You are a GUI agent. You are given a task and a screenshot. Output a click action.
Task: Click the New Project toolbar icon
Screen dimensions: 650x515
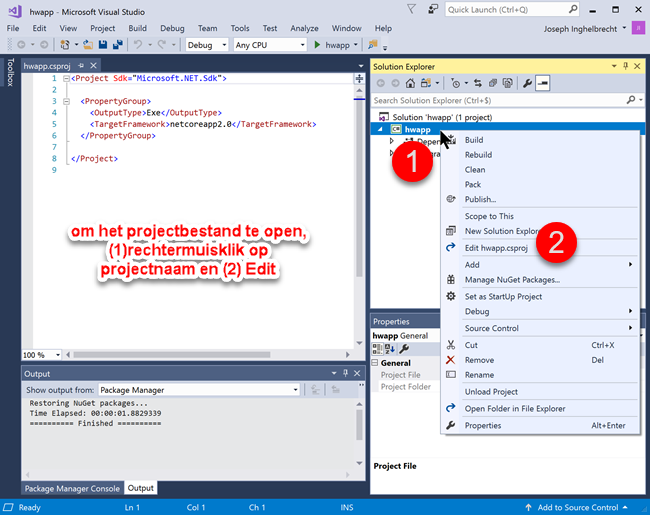point(65,45)
